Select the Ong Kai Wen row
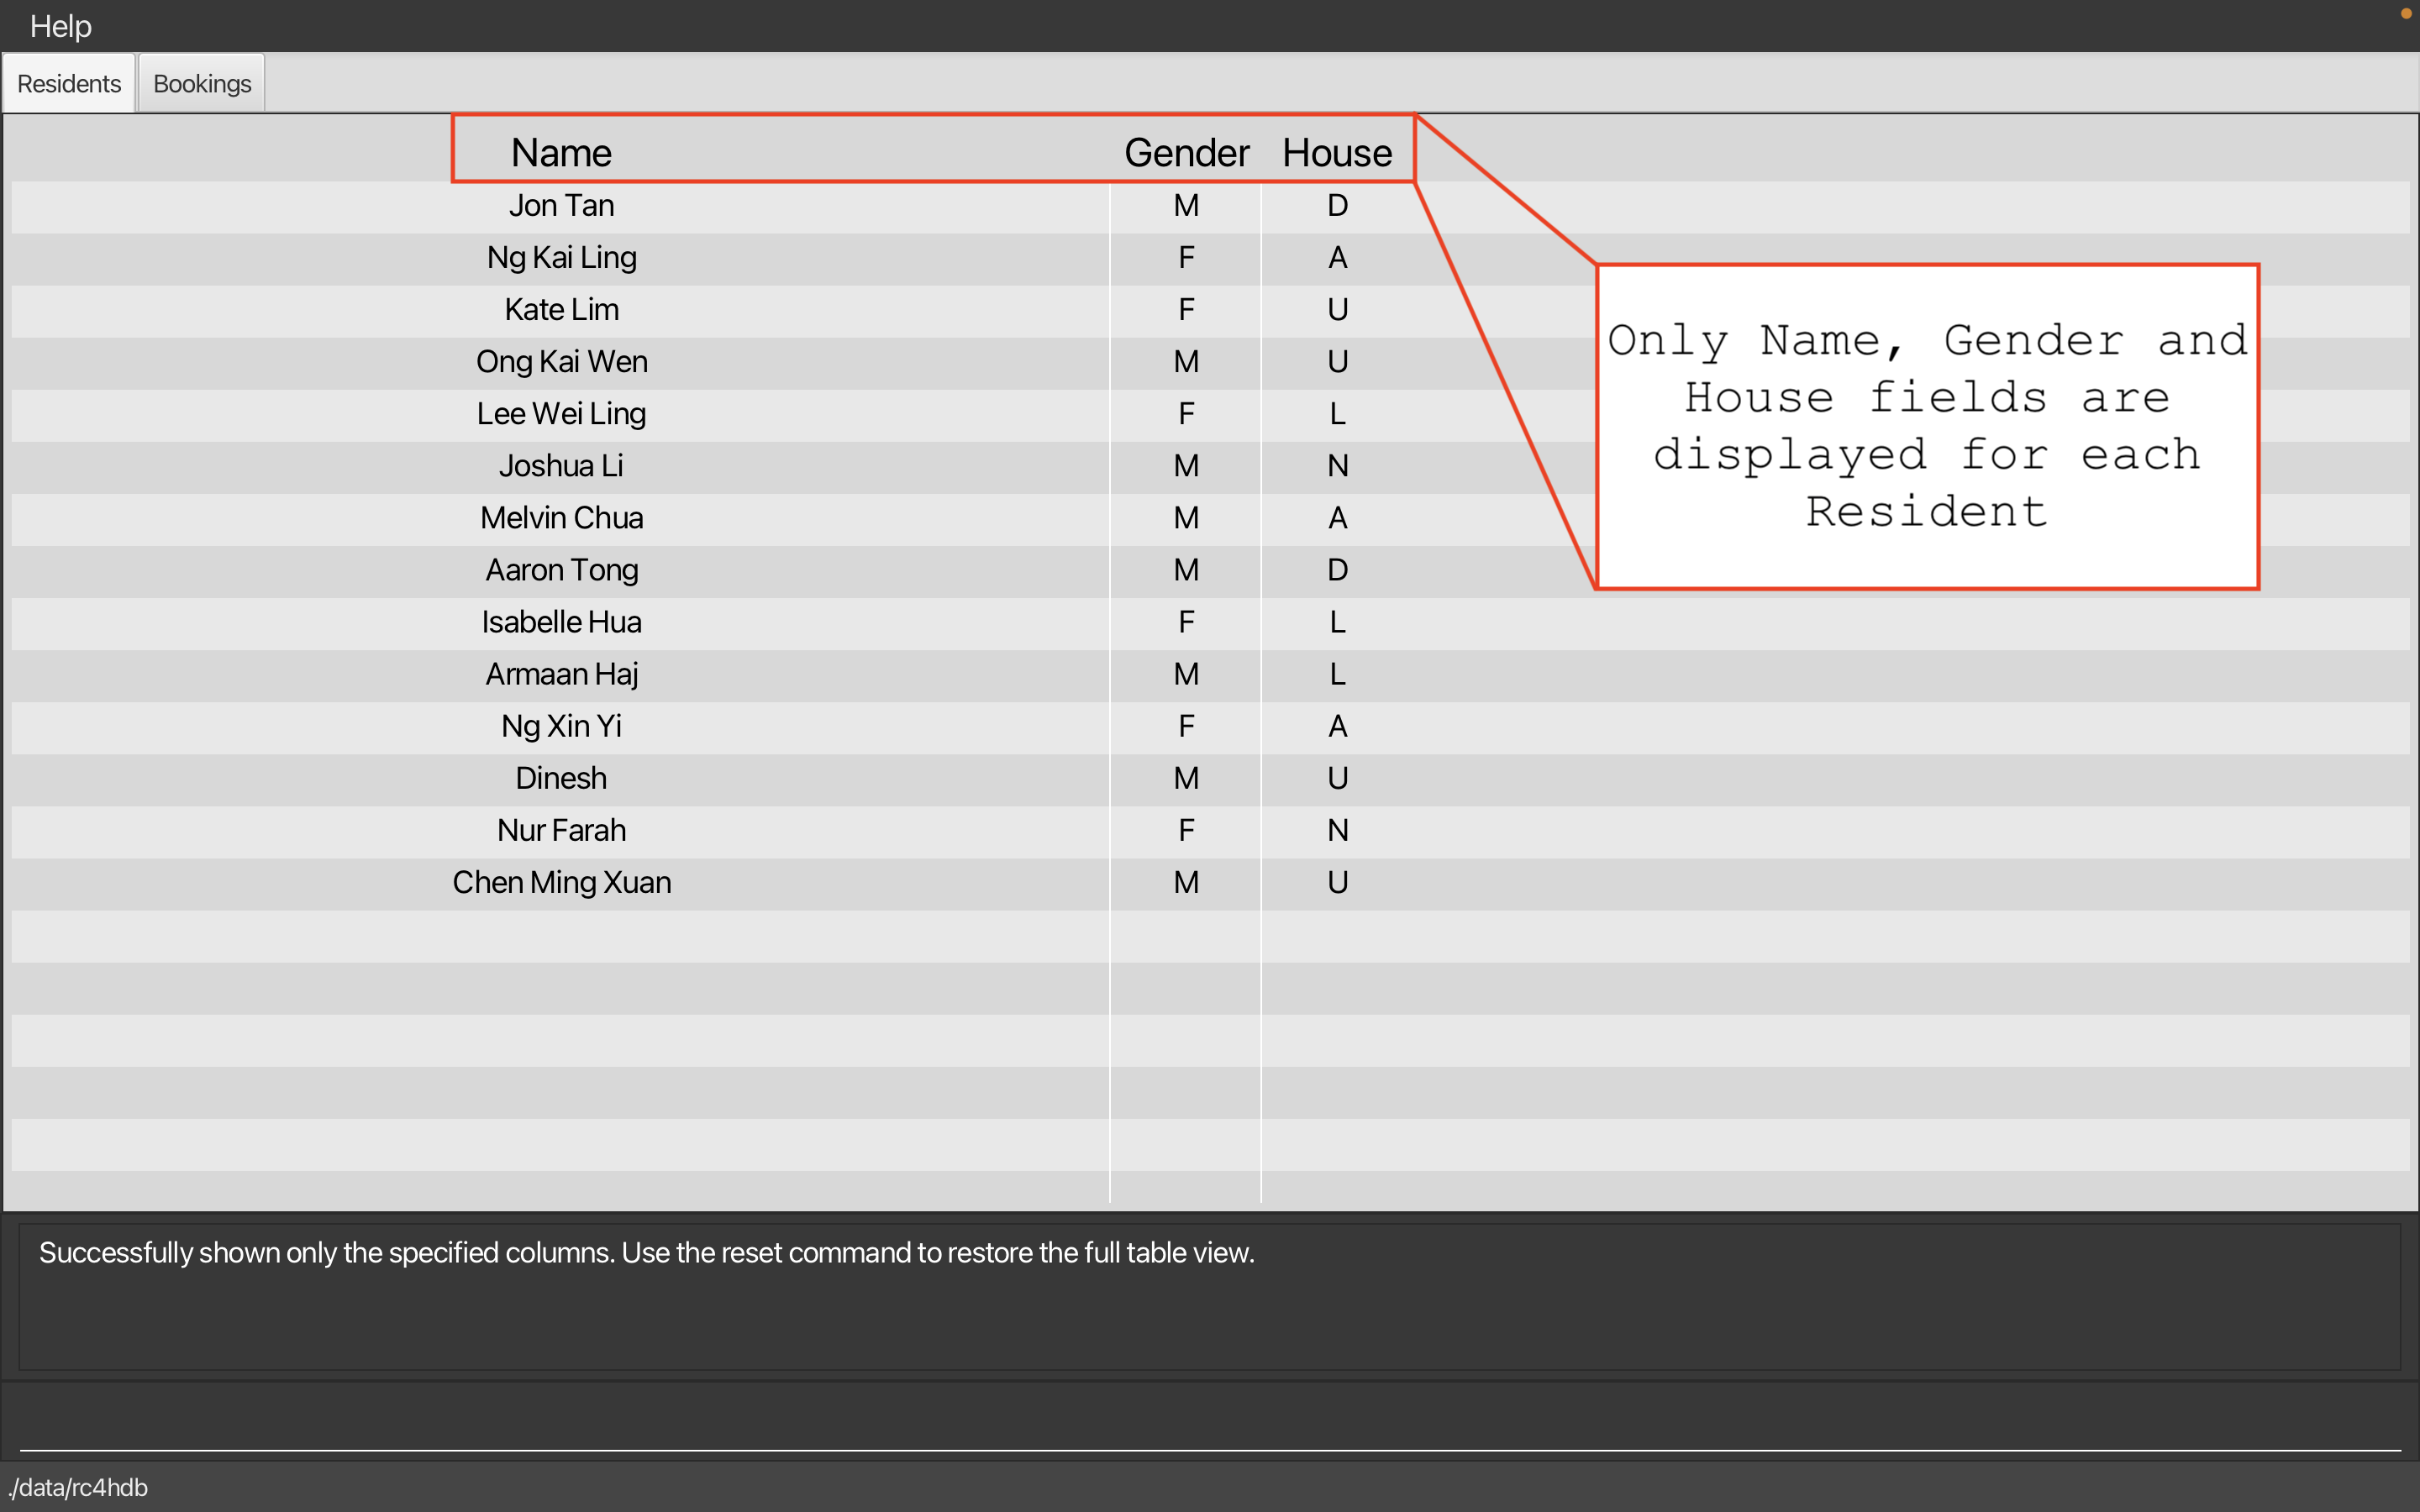 click(1210, 362)
